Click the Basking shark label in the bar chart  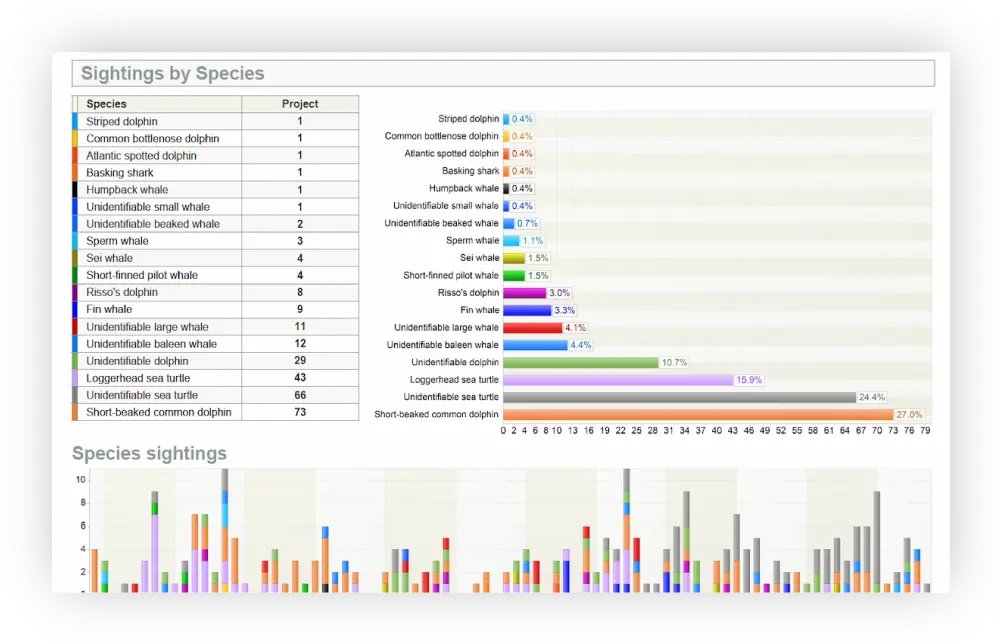click(471, 172)
